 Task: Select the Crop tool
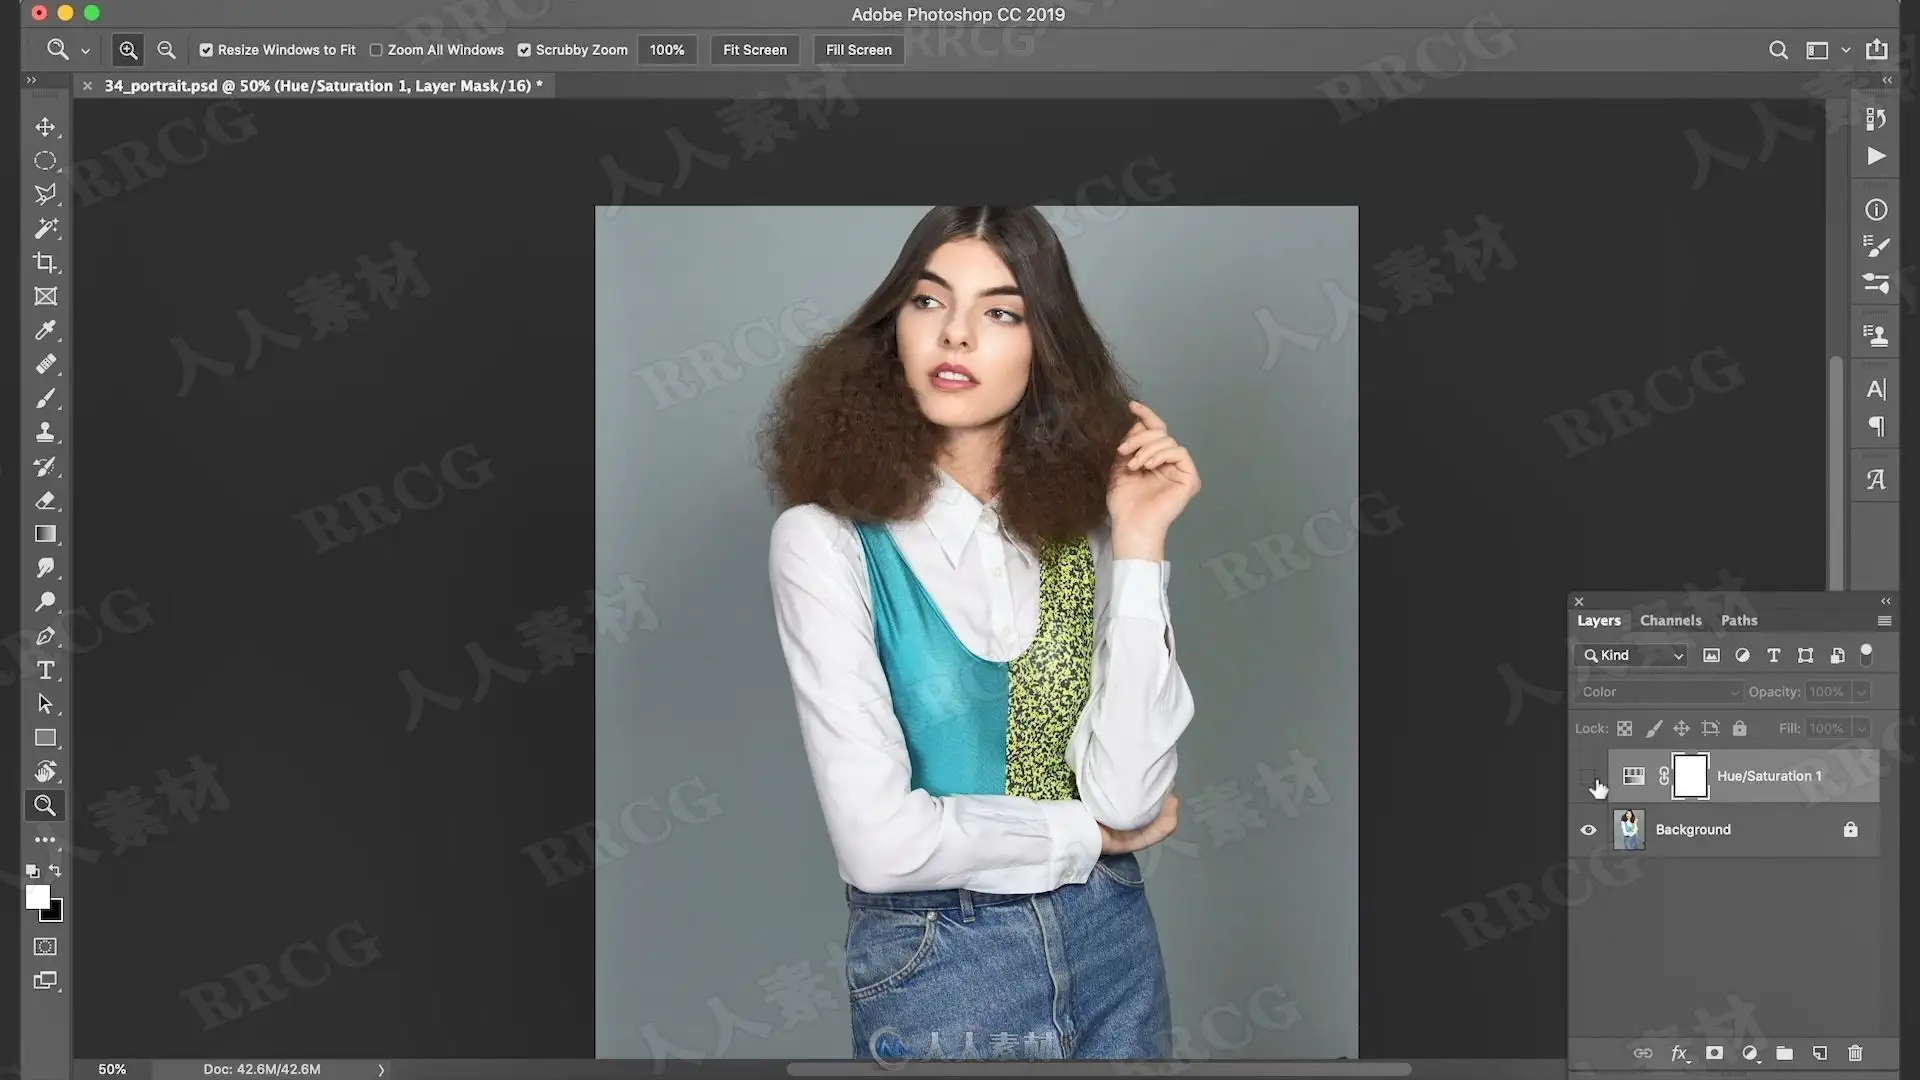(x=45, y=263)
